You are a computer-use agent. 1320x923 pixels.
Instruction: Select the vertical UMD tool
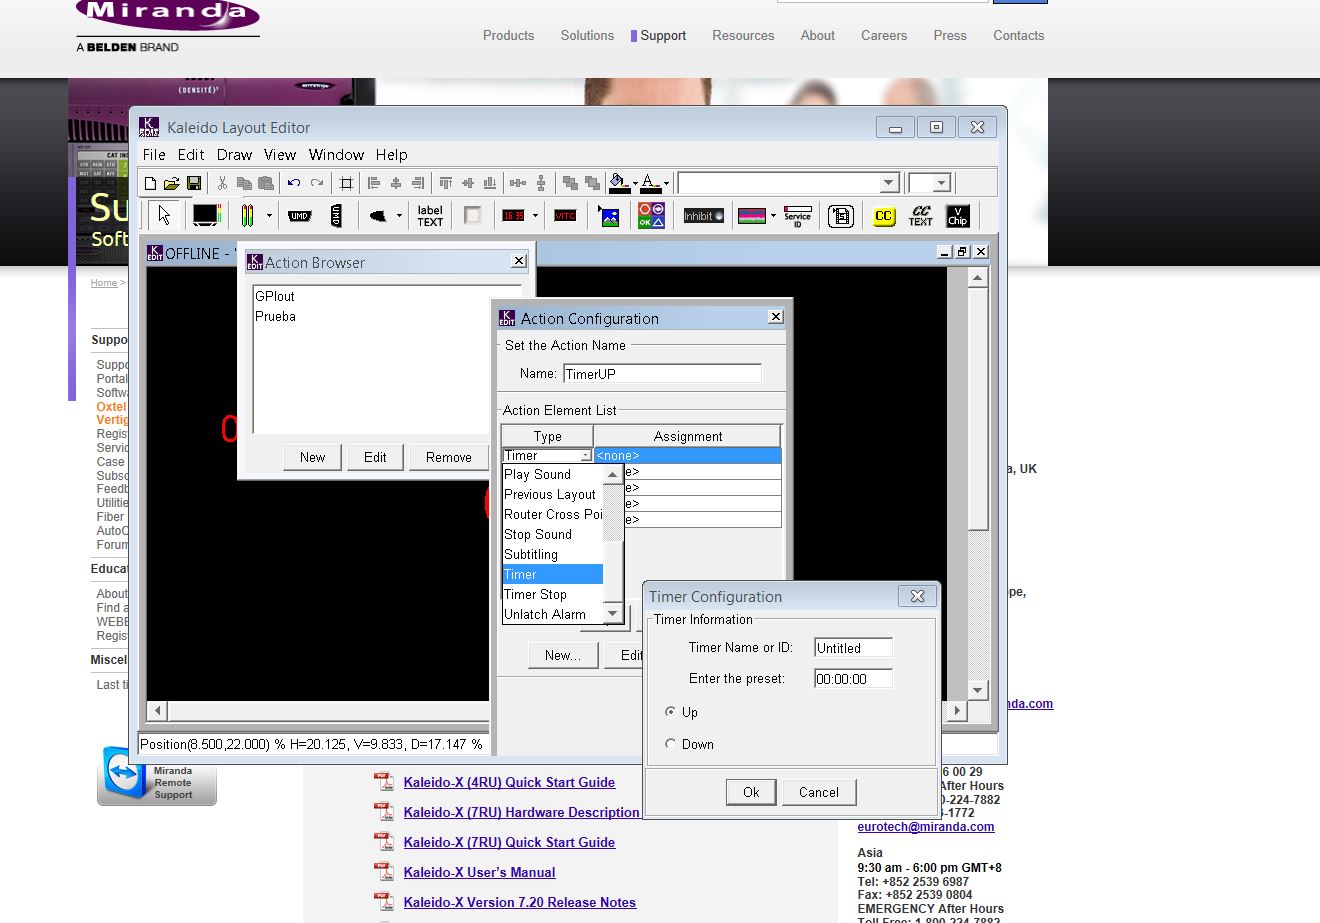coord(337,215)
